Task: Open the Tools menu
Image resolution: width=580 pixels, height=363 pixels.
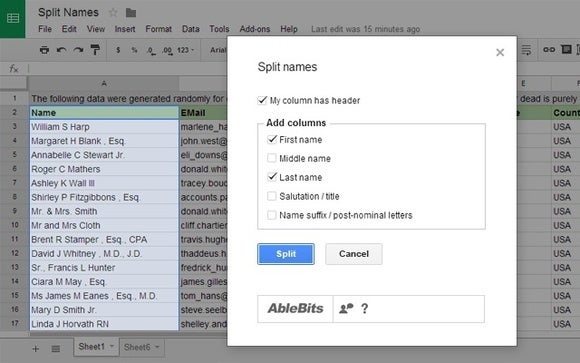Action: point(219,29)
